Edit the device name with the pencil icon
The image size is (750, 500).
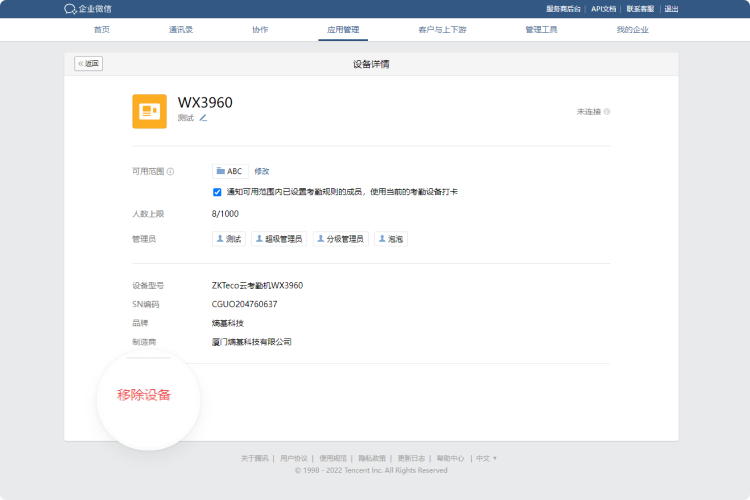point(203,118)
